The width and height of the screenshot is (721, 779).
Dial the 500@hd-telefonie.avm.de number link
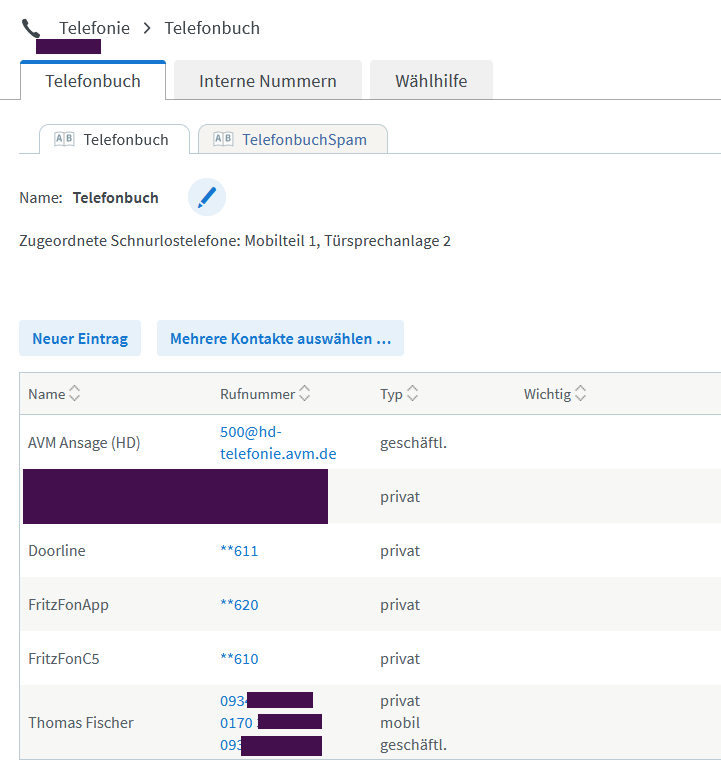coord(278,443)
